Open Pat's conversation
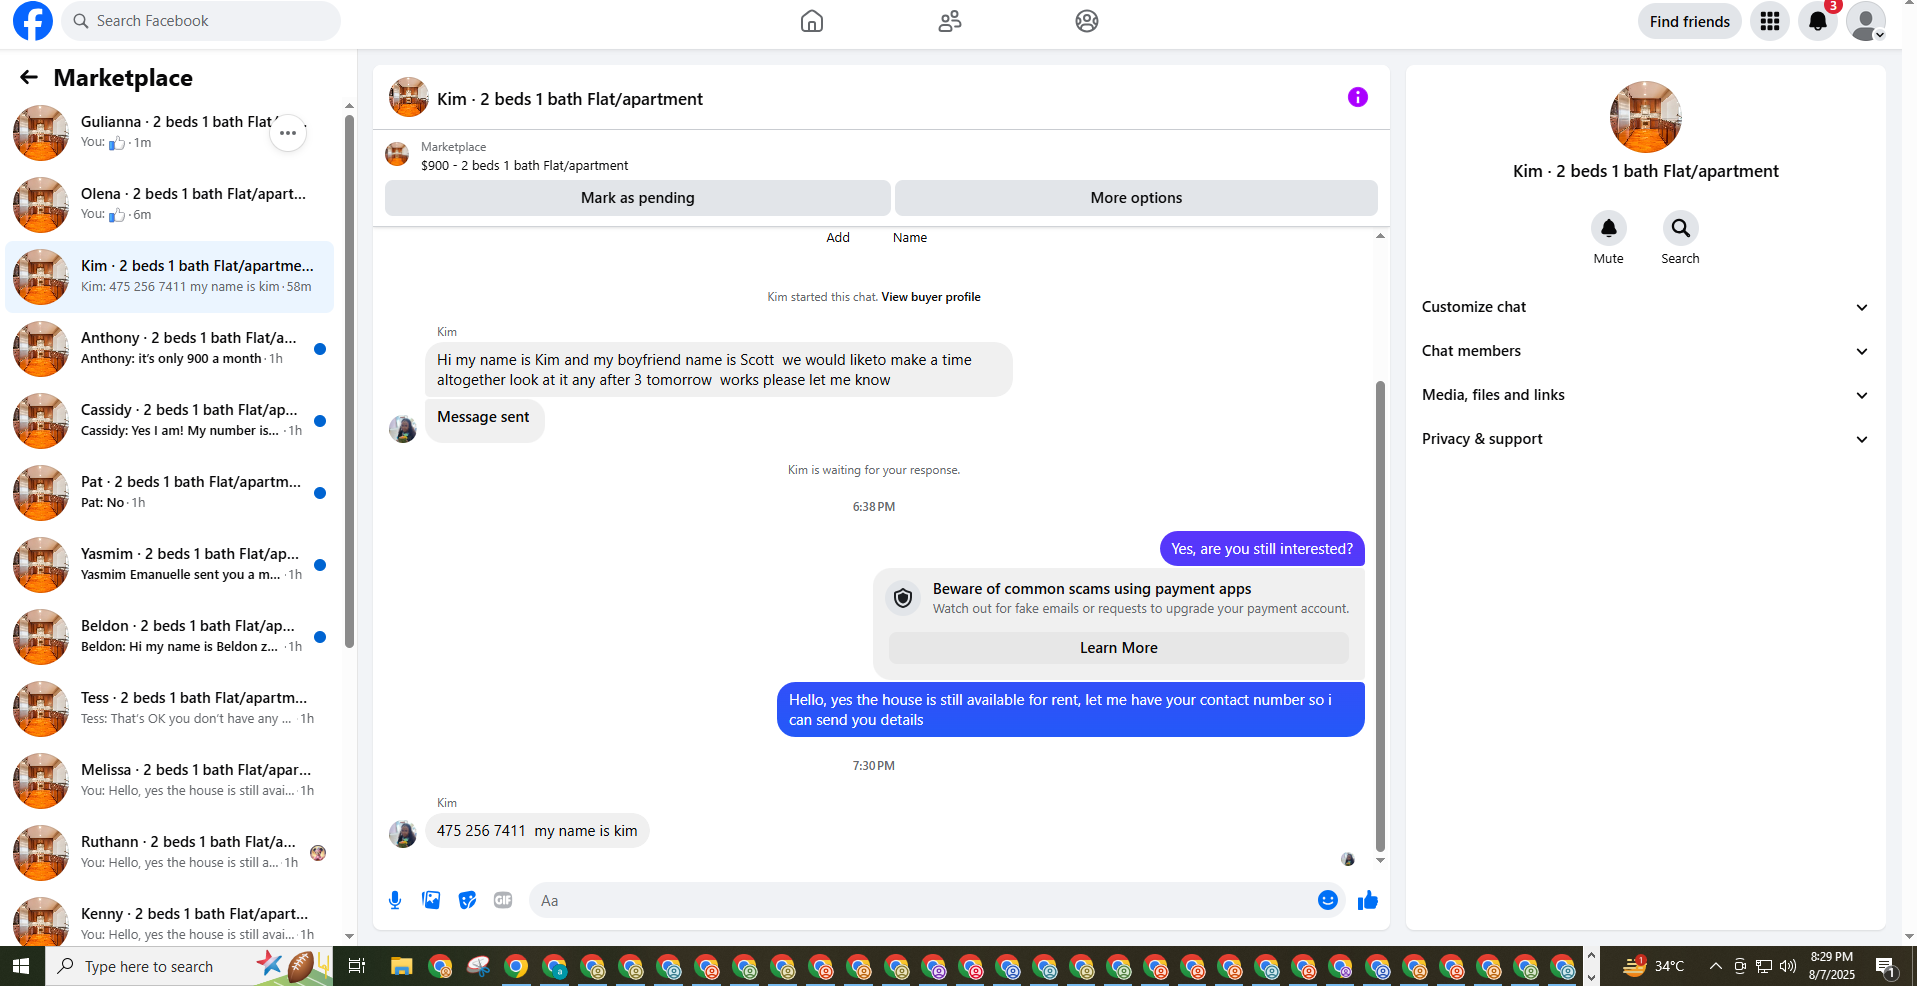This screenshot has height=986, width=1917. [x=170, y=493]
